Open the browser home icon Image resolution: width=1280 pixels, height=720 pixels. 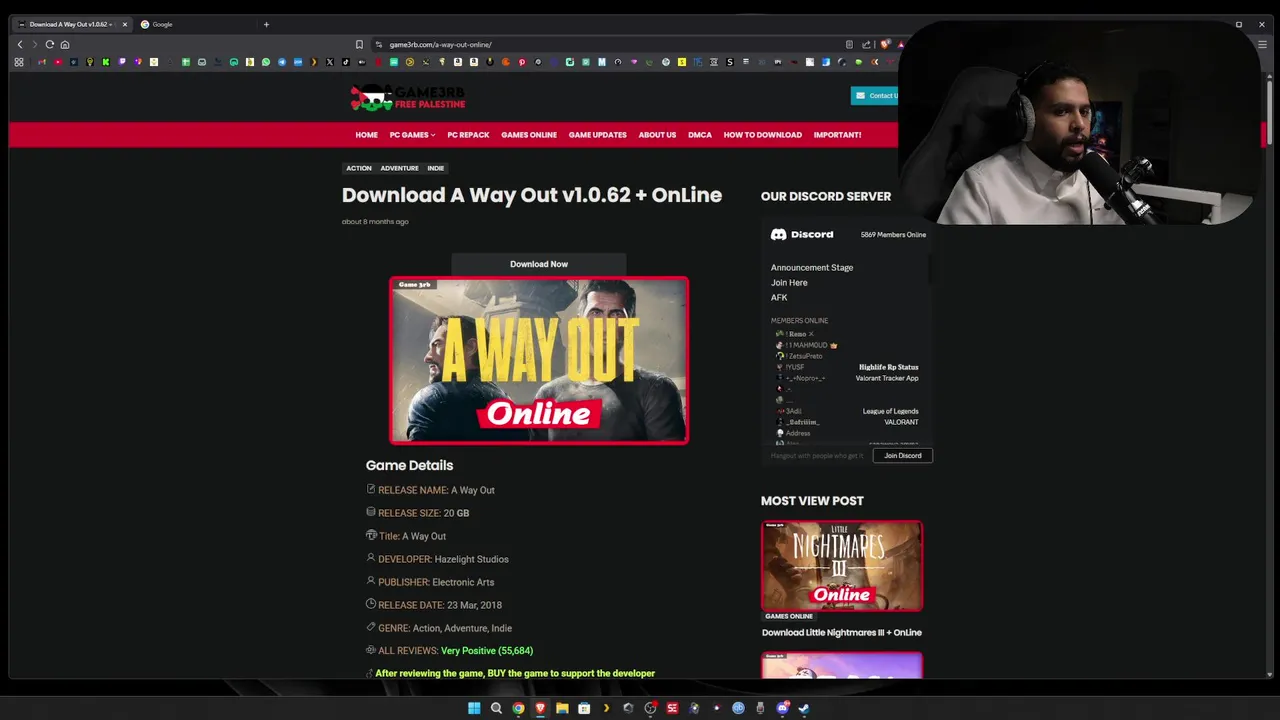(65, 44)
